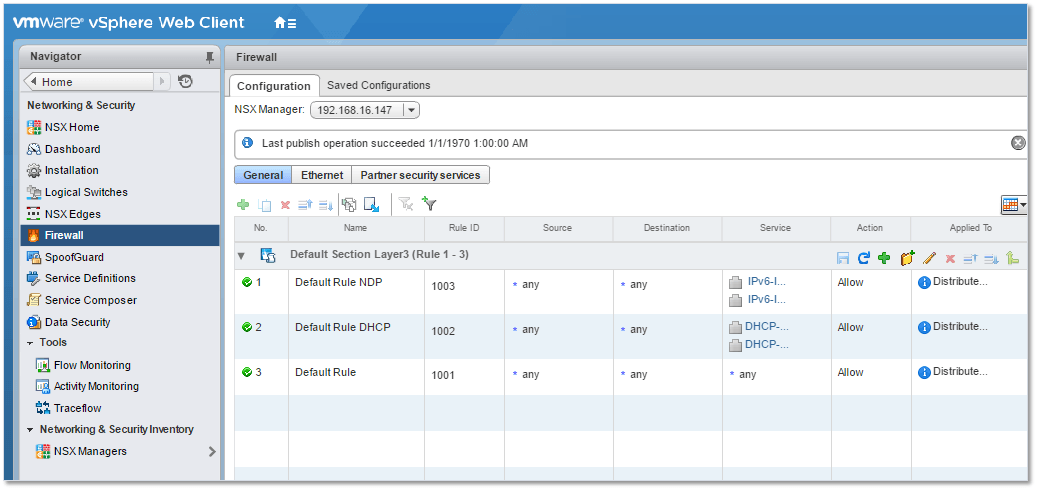Screen dimensions: 1037x490
Task: Open Flow Monitoring
Action: 83,365
